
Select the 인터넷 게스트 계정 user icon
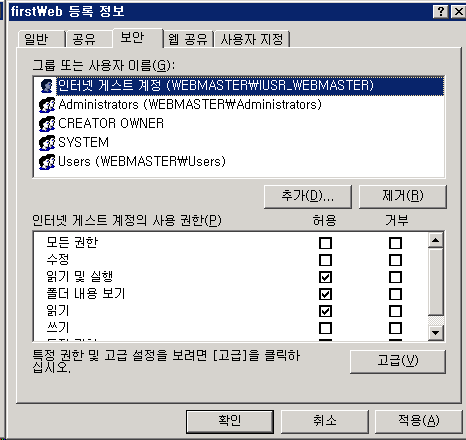pyautogui.click(x=47, y=86)
